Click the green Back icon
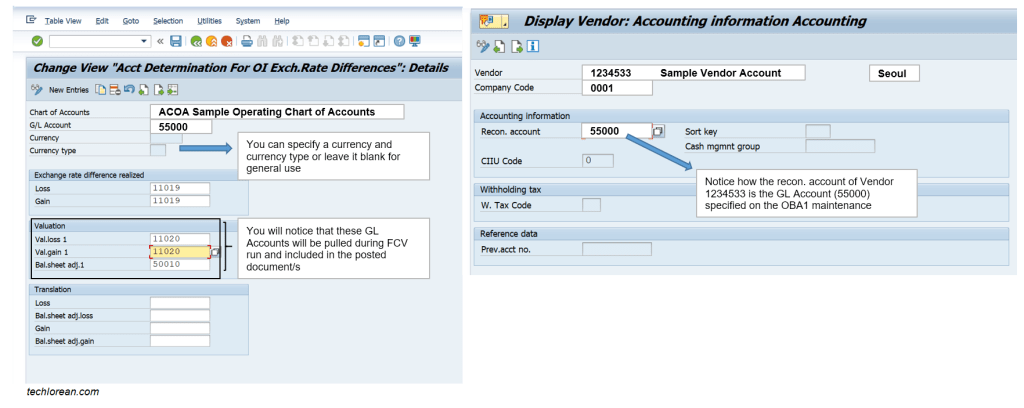The width and height of the screenshot is (1024, 408). point(196,41)
